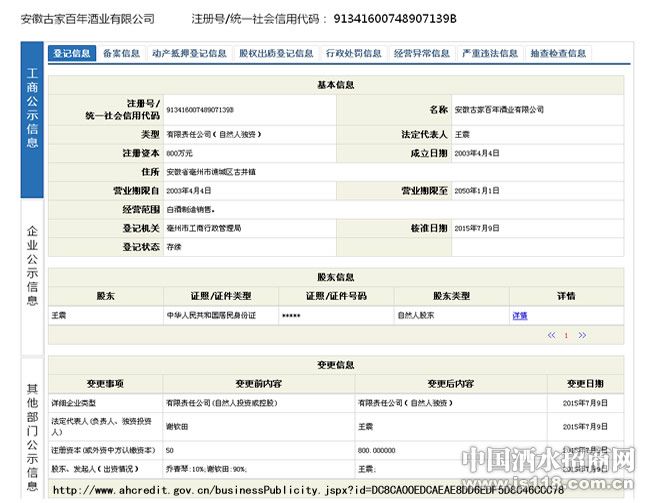Select page 1 in shareholder pagination
The width and height of the screenshot is (653, 503).
pyautogui.click(x=566, y=335)
